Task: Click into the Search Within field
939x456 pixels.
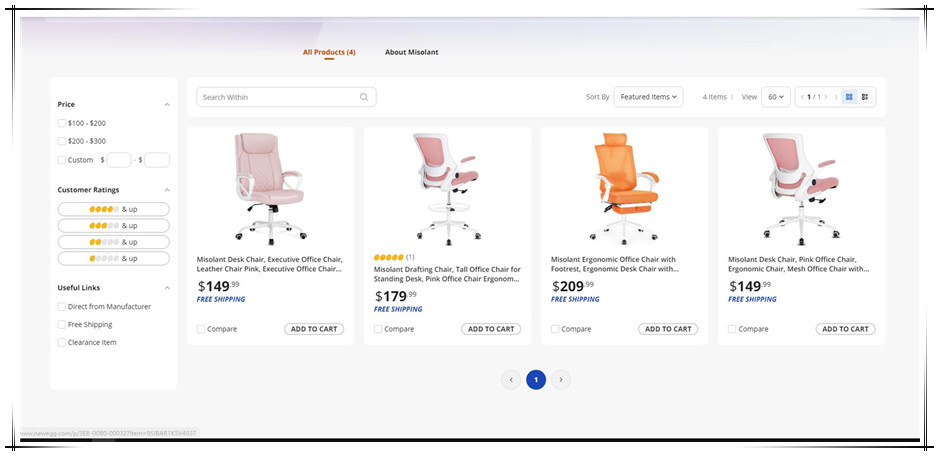Action: point(277,97)
